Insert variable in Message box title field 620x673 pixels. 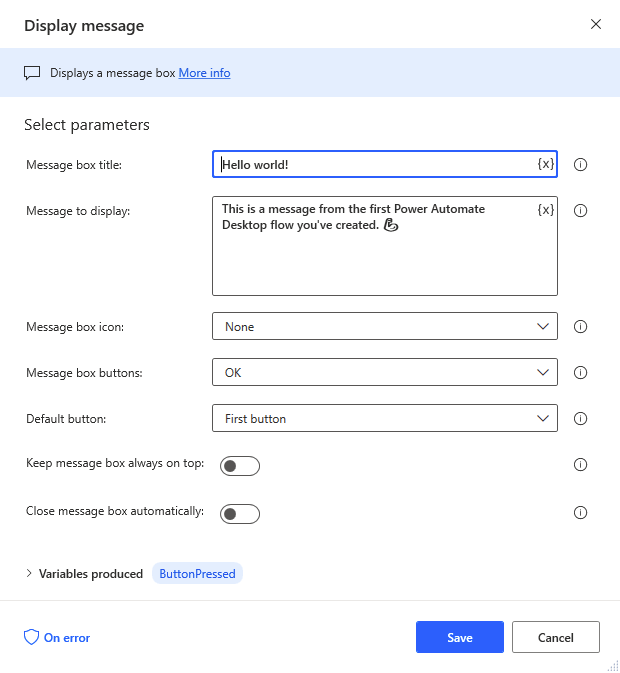tap(545, 164)
